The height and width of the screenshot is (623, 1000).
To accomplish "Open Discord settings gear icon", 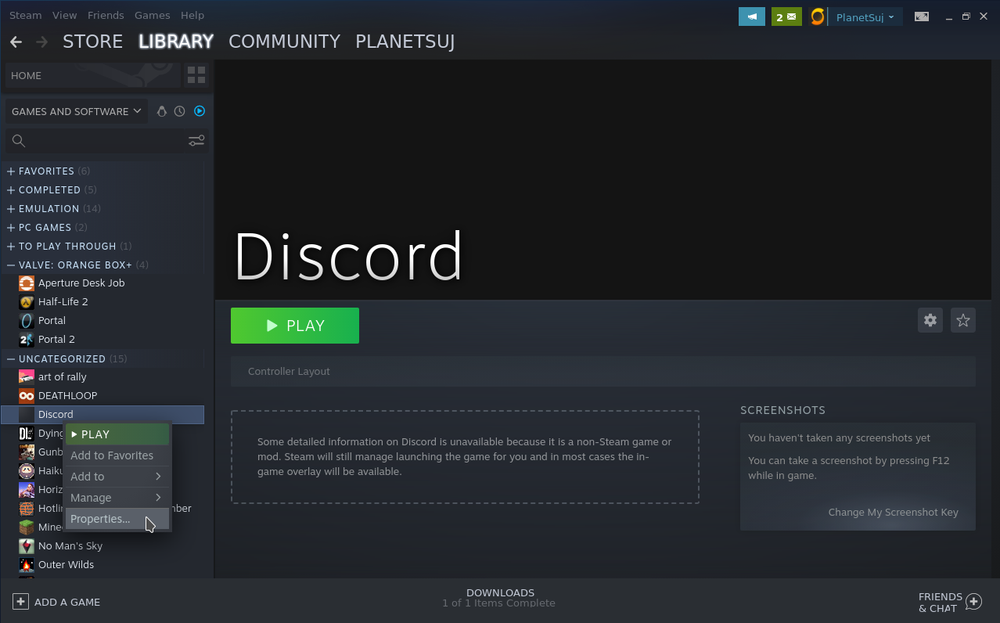I will pyautogui.click(x=930, y=320).
